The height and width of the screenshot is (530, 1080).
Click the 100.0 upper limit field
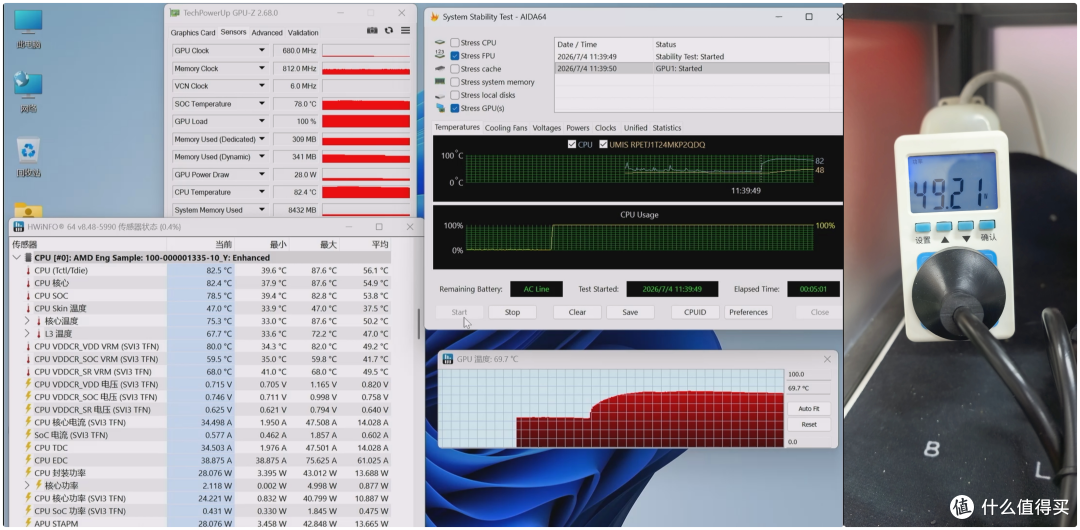808,374
